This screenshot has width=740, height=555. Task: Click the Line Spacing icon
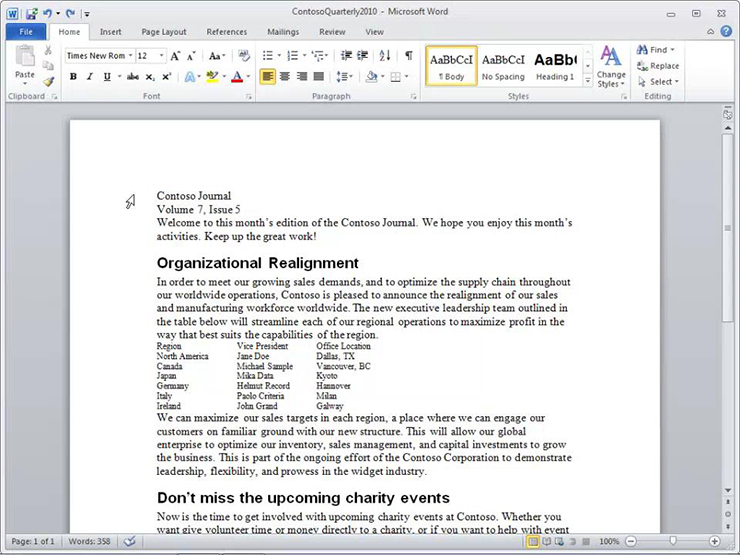342,76
